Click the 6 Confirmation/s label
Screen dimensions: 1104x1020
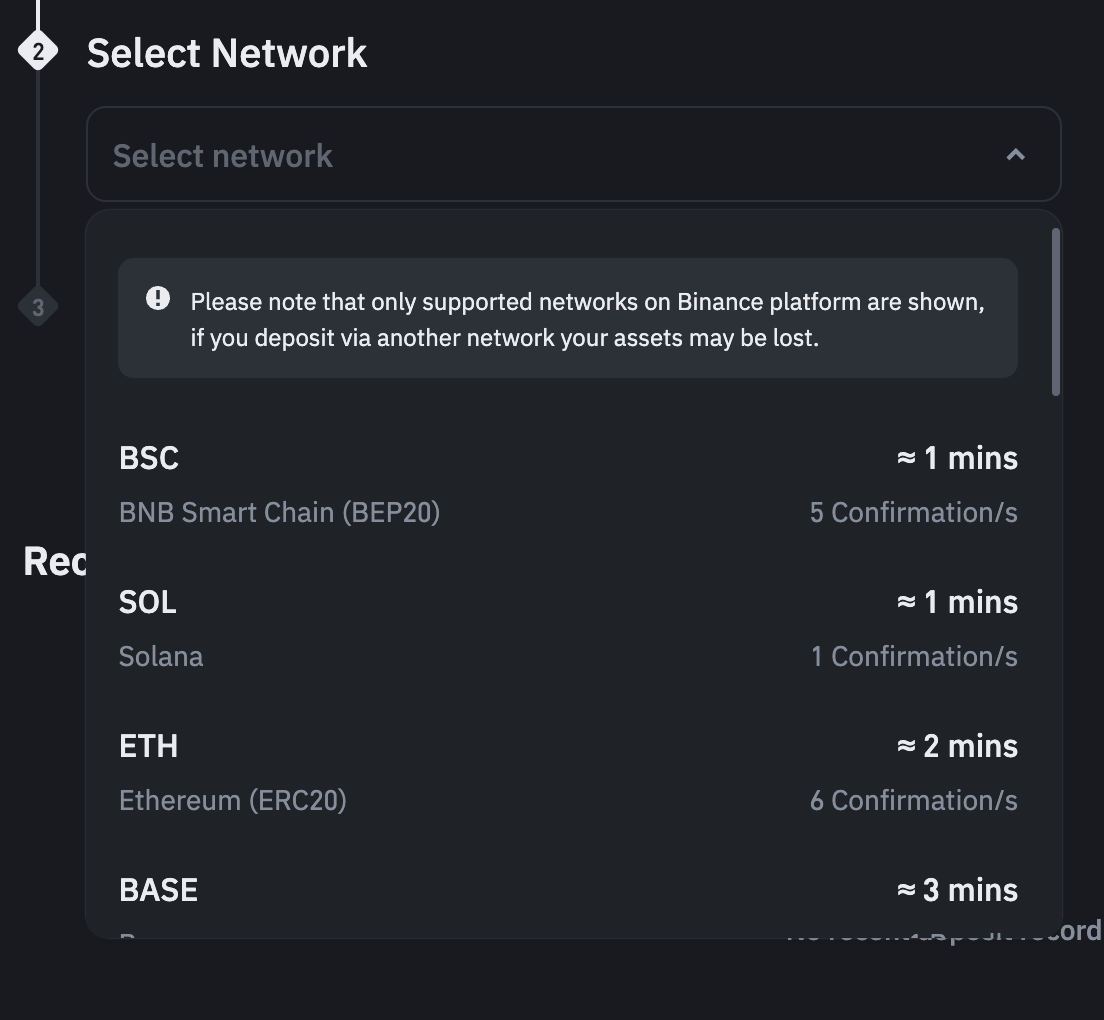[x=913, y=801]
